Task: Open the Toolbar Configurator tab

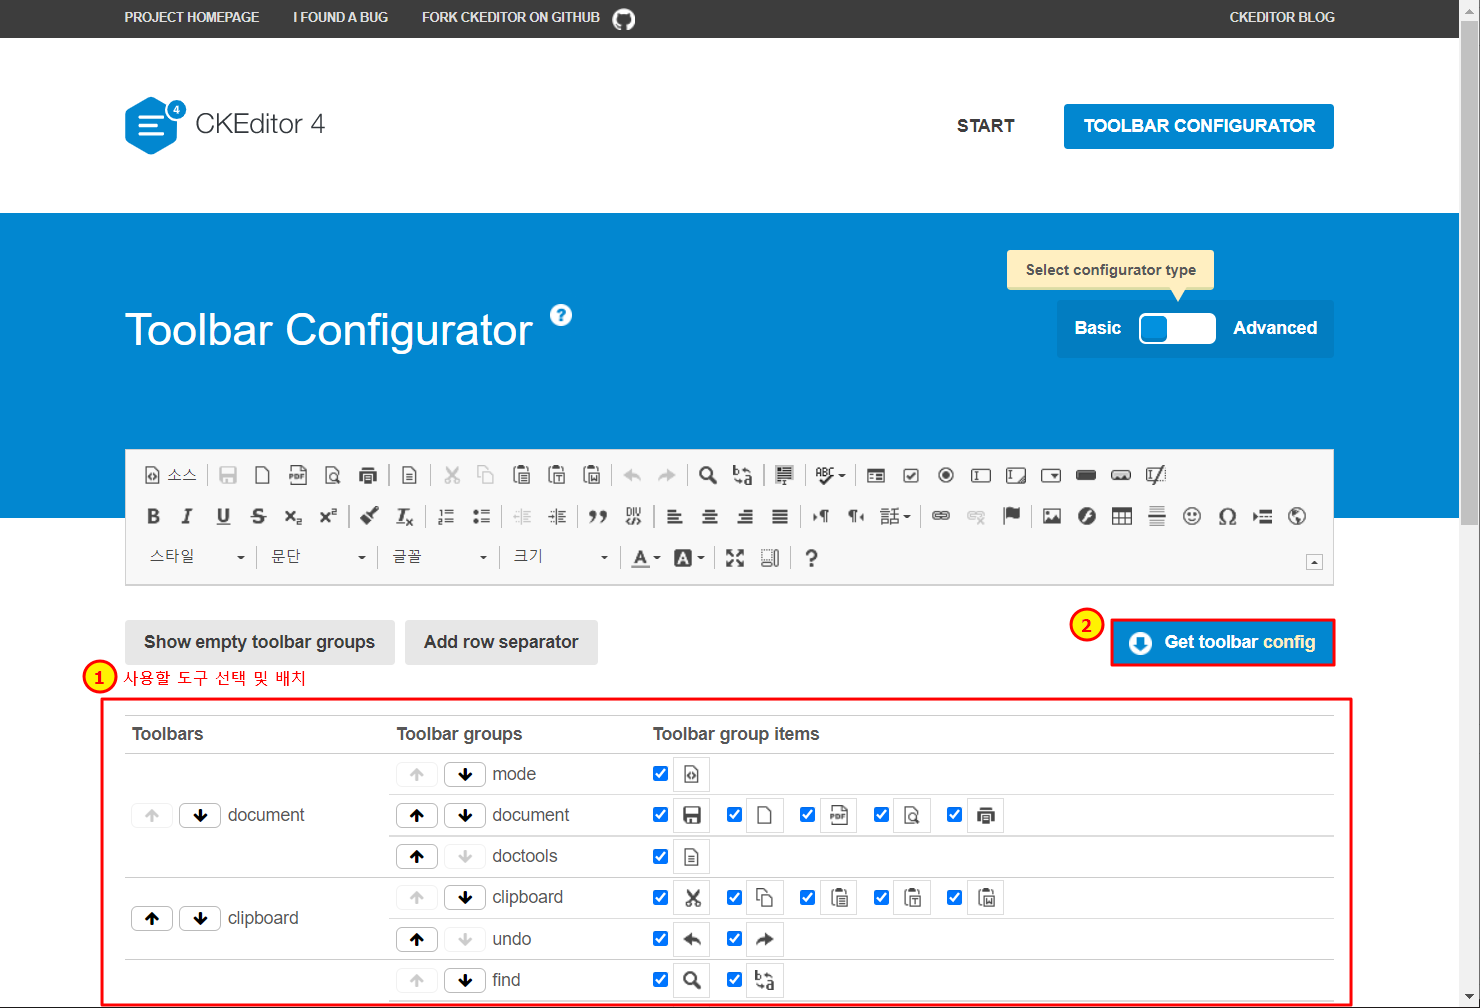Action: pos(1198,126)
